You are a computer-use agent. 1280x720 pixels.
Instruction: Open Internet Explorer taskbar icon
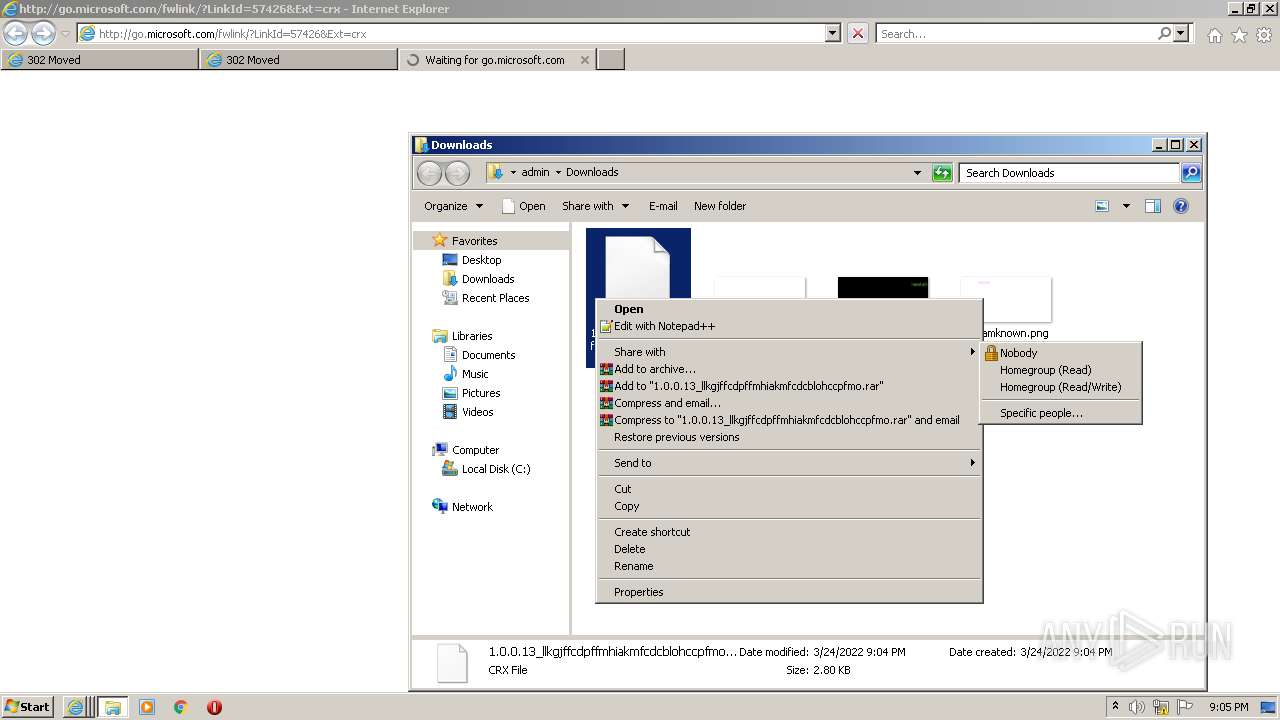pyautogui.click(x=75, y=707)
